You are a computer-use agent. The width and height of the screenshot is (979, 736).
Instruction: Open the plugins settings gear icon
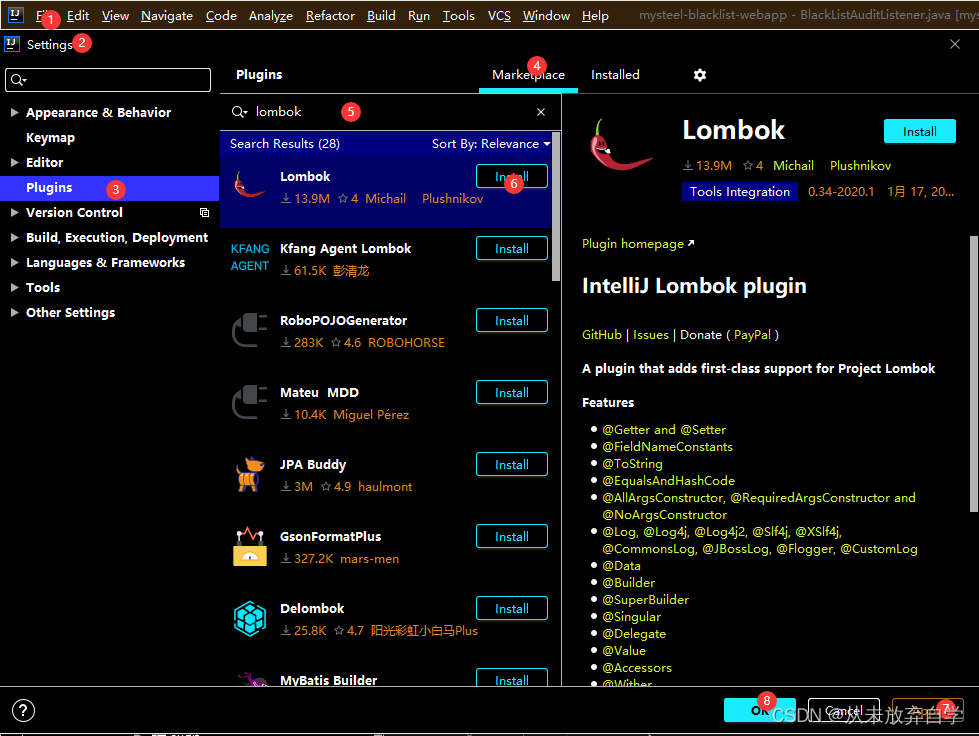[699, 75]
